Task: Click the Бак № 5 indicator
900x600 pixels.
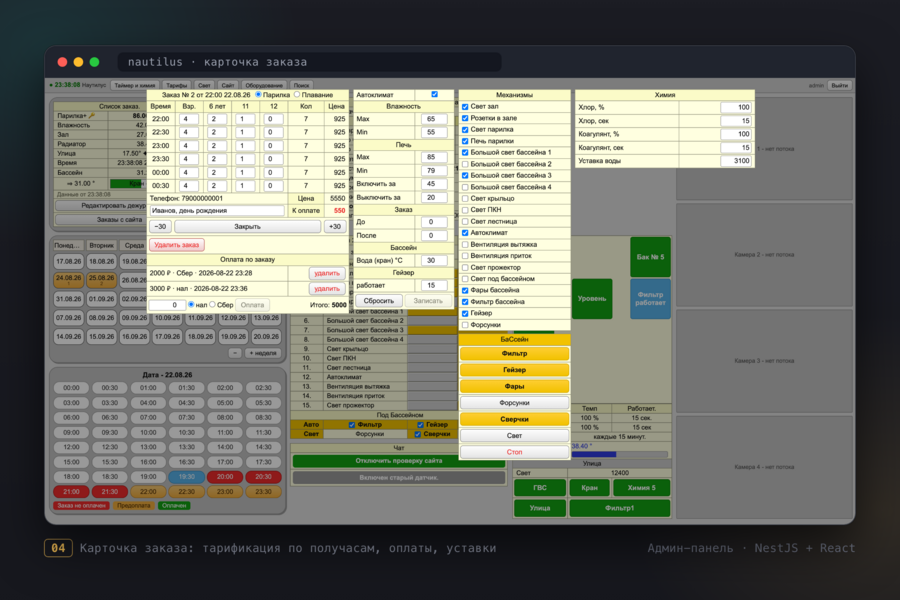Action: pyautogui.click(x=650, y=257)
